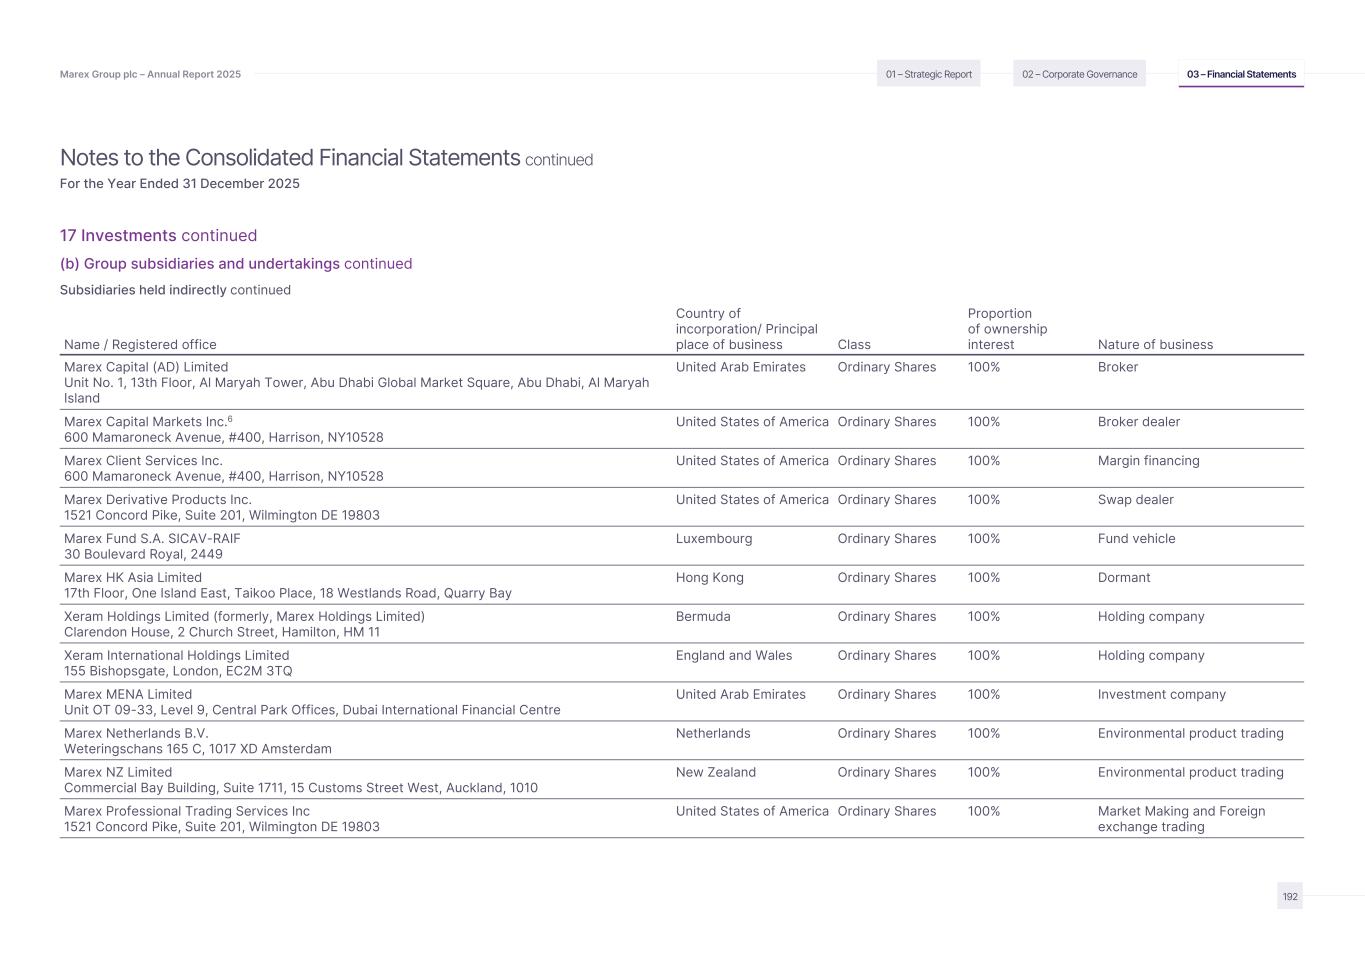Click the Group subsidiaries and undertakings subheading

pos(236,264)
